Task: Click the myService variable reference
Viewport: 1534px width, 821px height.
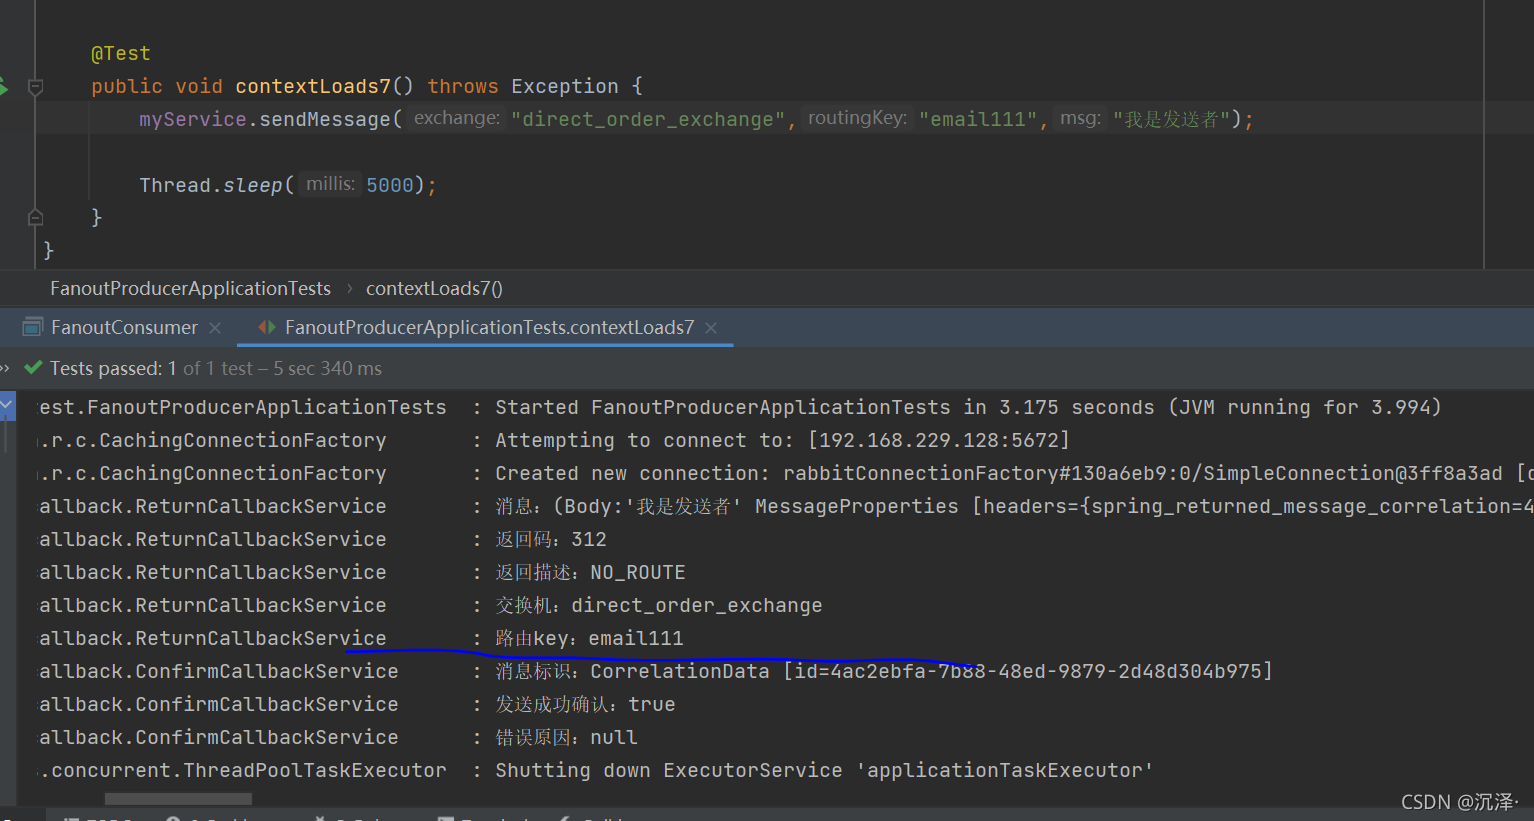Action: (x=193, y=119)
